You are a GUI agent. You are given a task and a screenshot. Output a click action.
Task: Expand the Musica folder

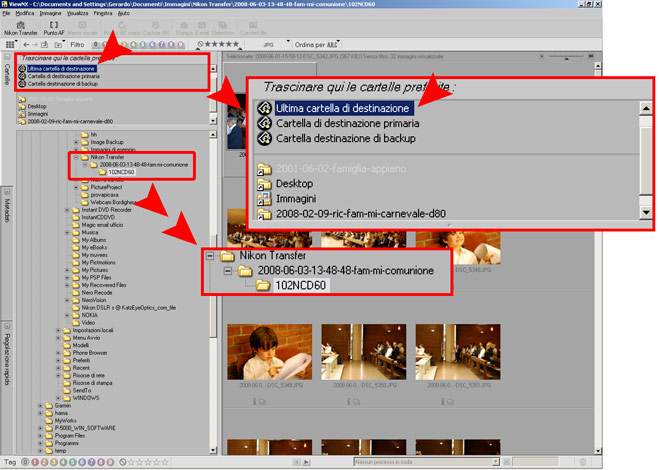(x=67, y=232)
